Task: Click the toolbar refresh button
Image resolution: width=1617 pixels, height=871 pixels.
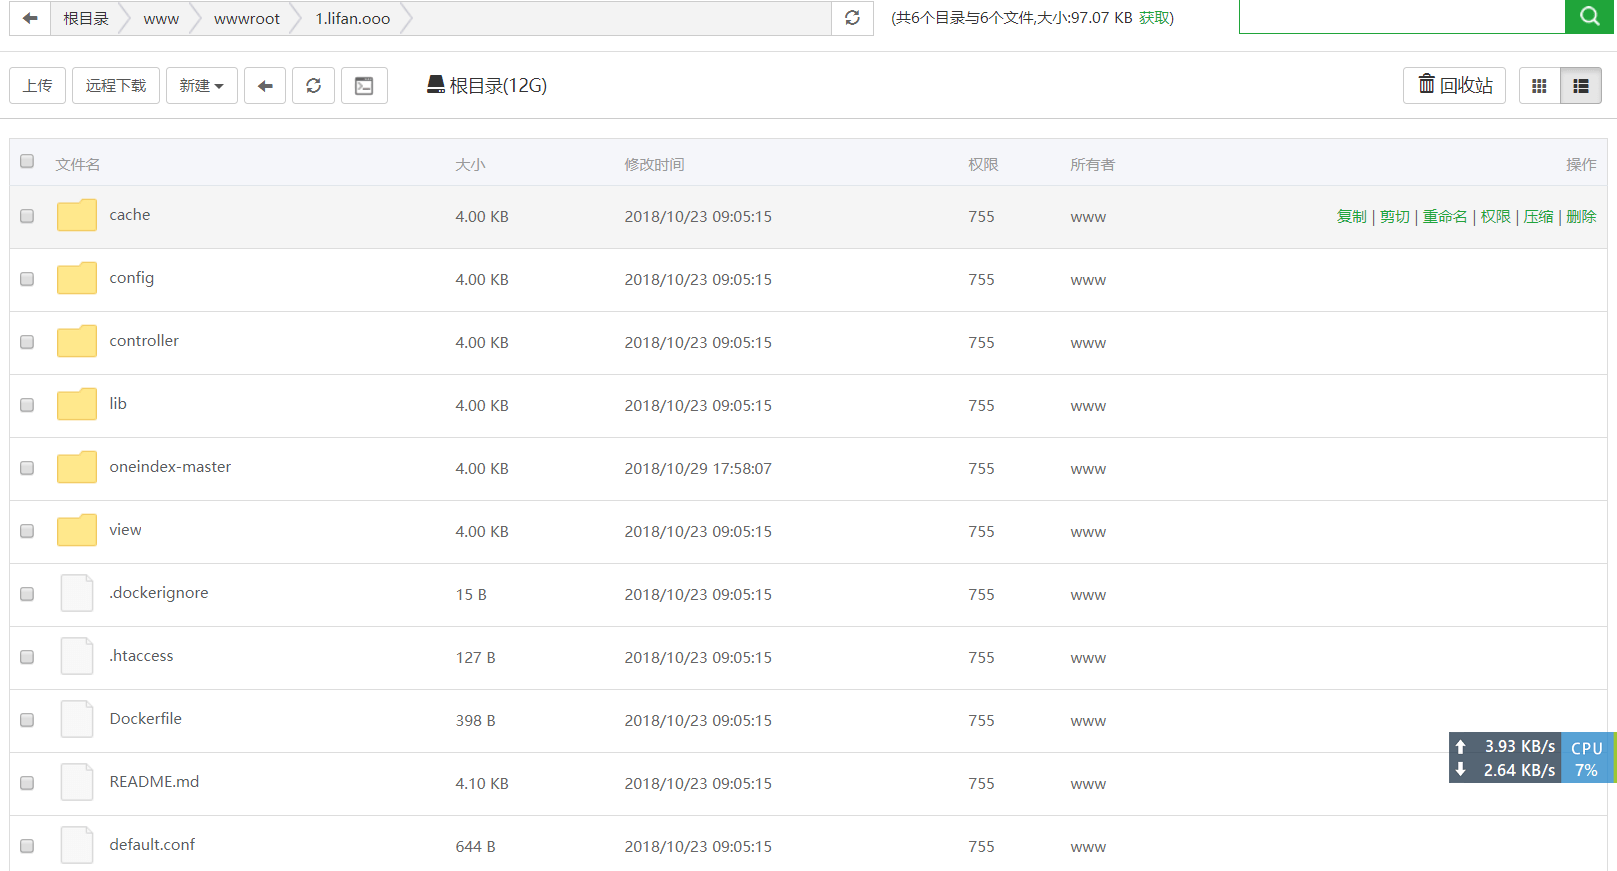Action: coord(313,86)
